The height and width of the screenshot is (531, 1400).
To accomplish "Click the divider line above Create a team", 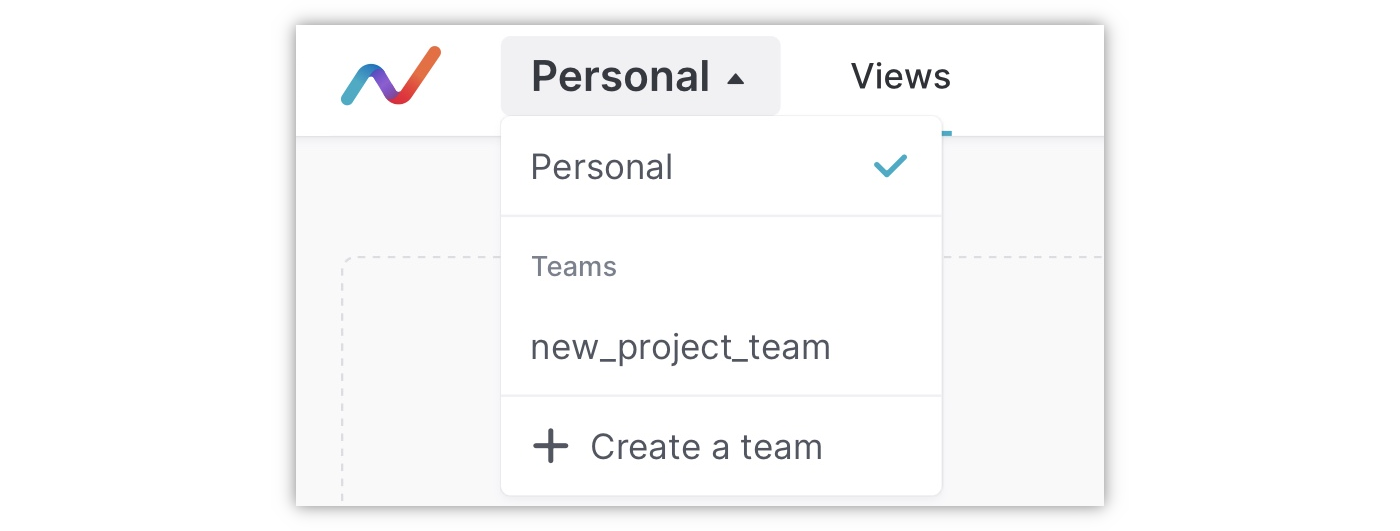I will (x=720, y=396).
